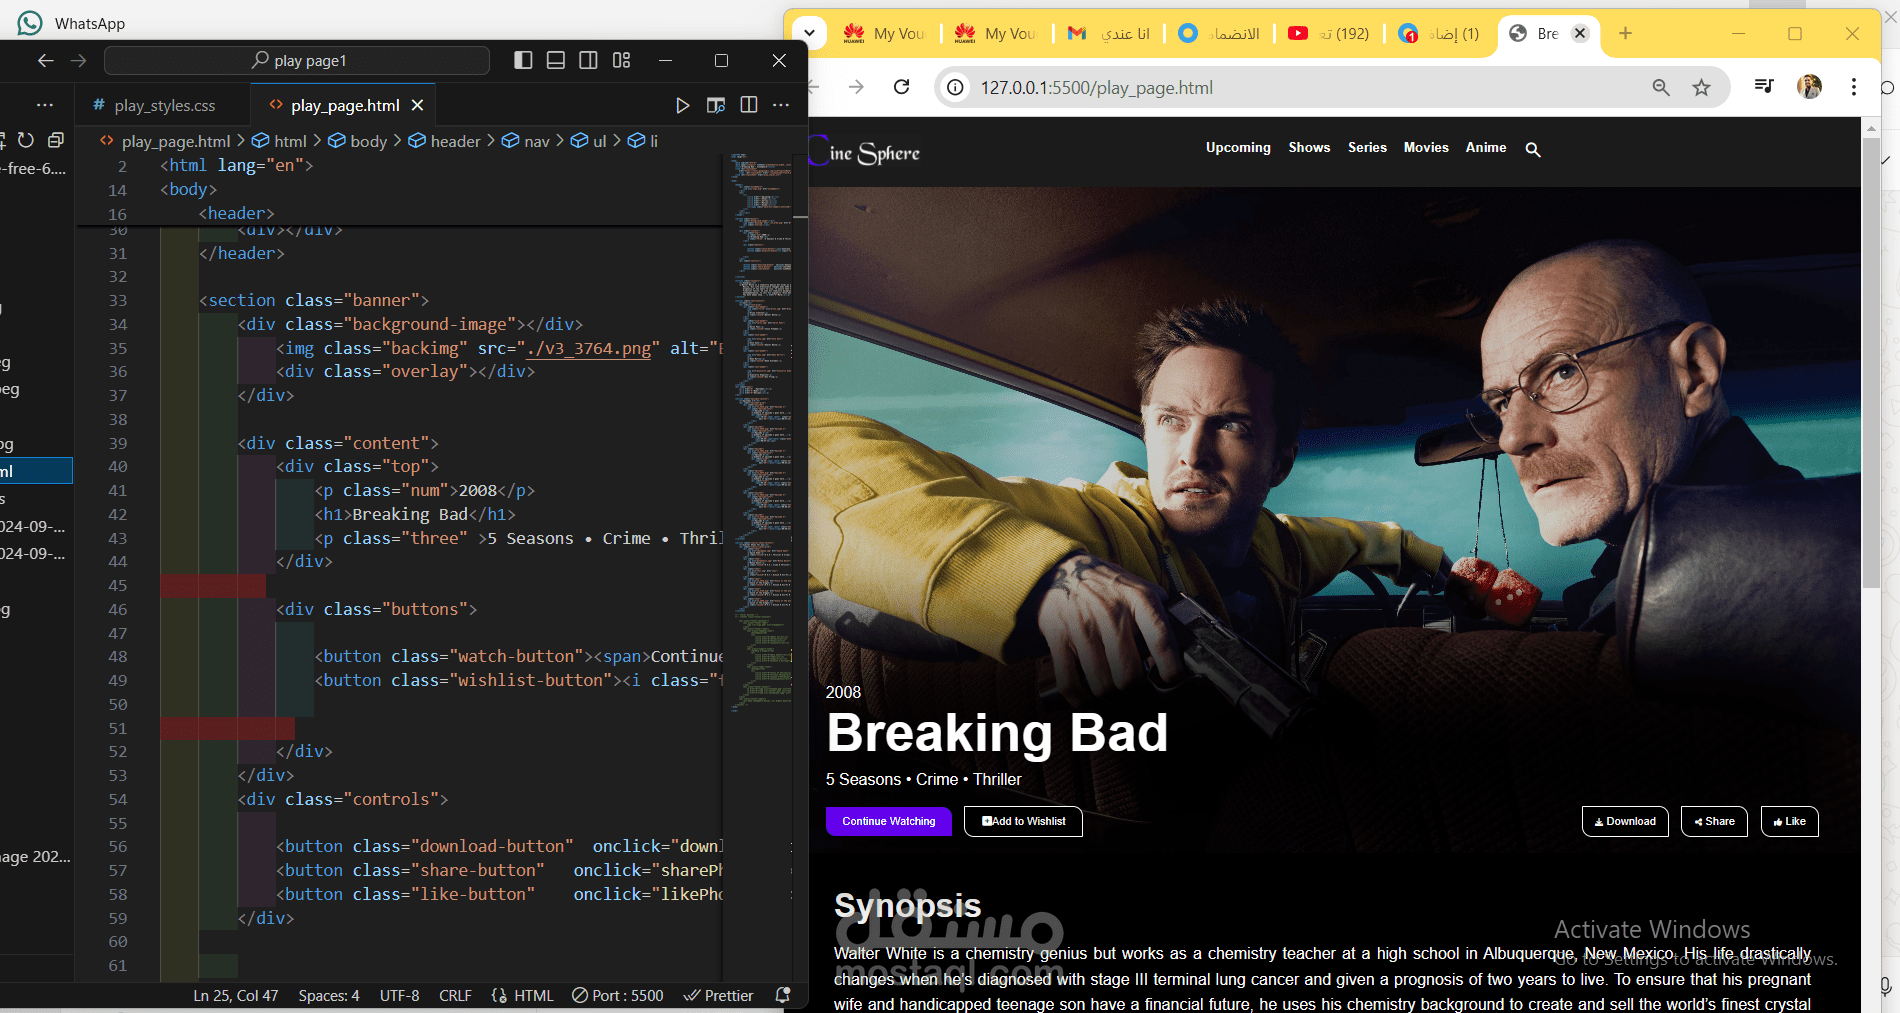Toggle the VS Code secondary side bar
Viewport: 1900px width, 1013px height.
point(589,61)
